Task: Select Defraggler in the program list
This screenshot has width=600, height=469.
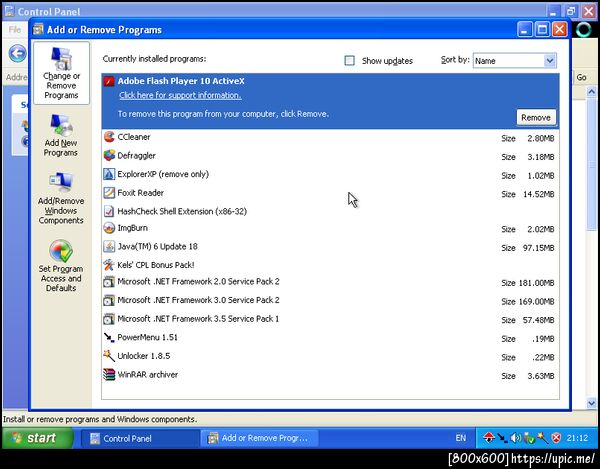Action: [x=330, y=156]
